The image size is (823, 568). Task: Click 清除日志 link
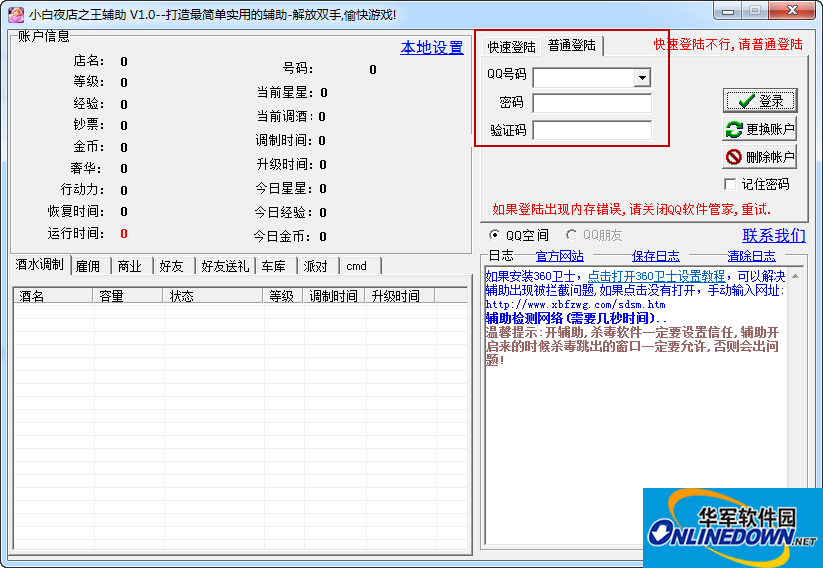[751, 256]
